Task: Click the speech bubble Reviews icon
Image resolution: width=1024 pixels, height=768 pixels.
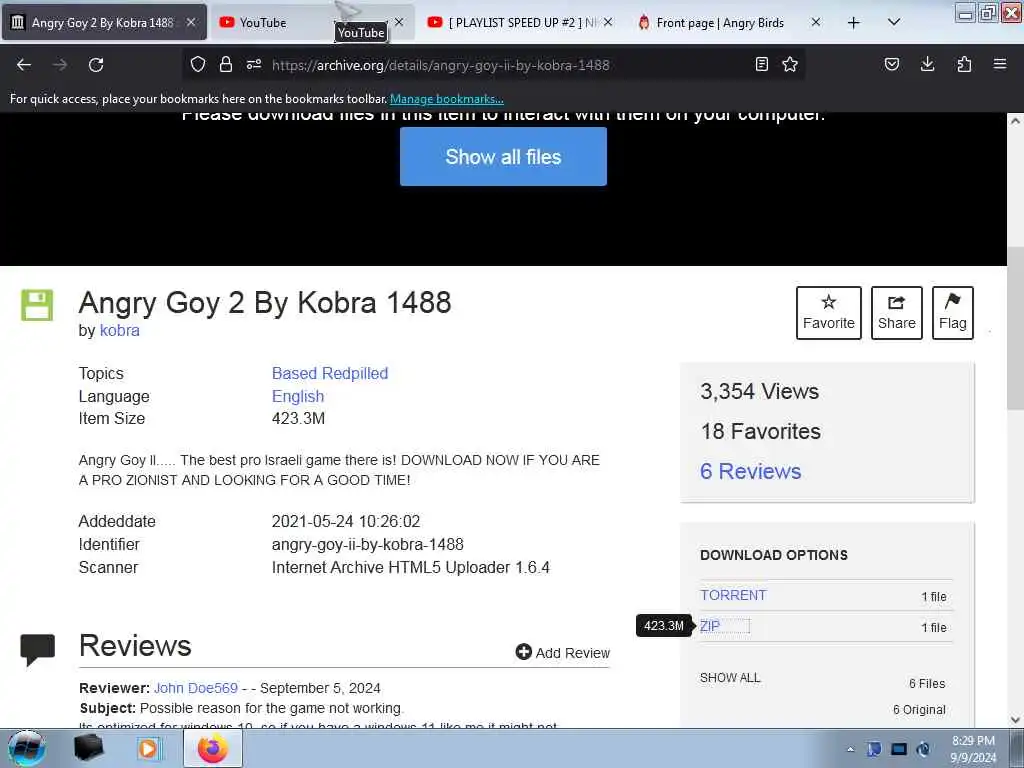Action: (37, 650)
